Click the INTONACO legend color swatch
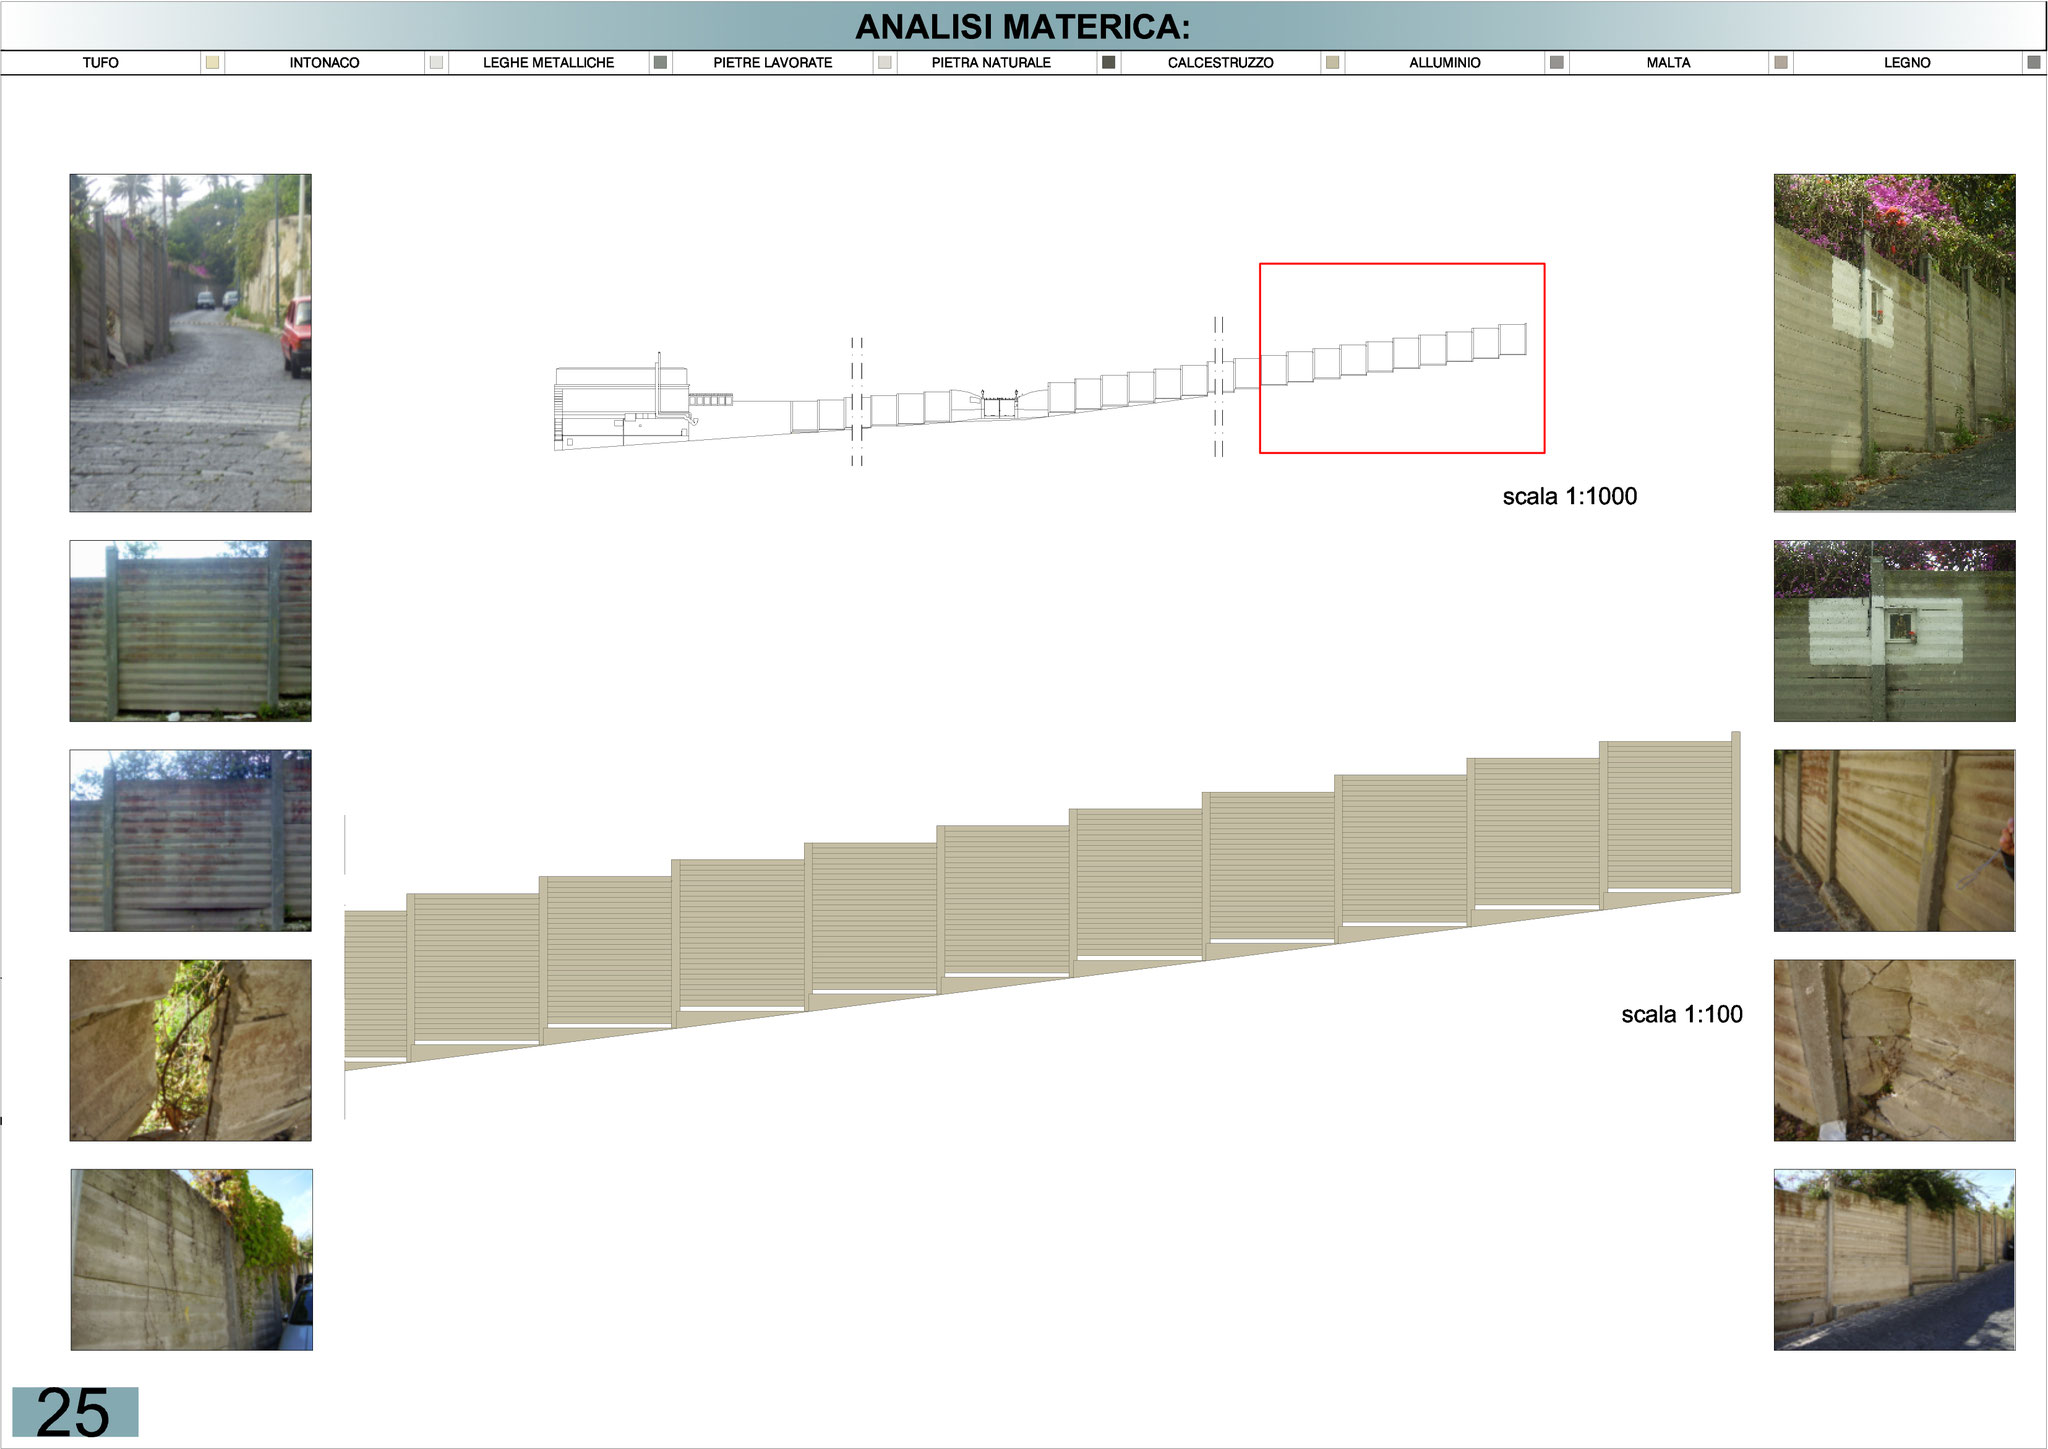Viewport: 2048px width, 1449px height. [436, 62]
